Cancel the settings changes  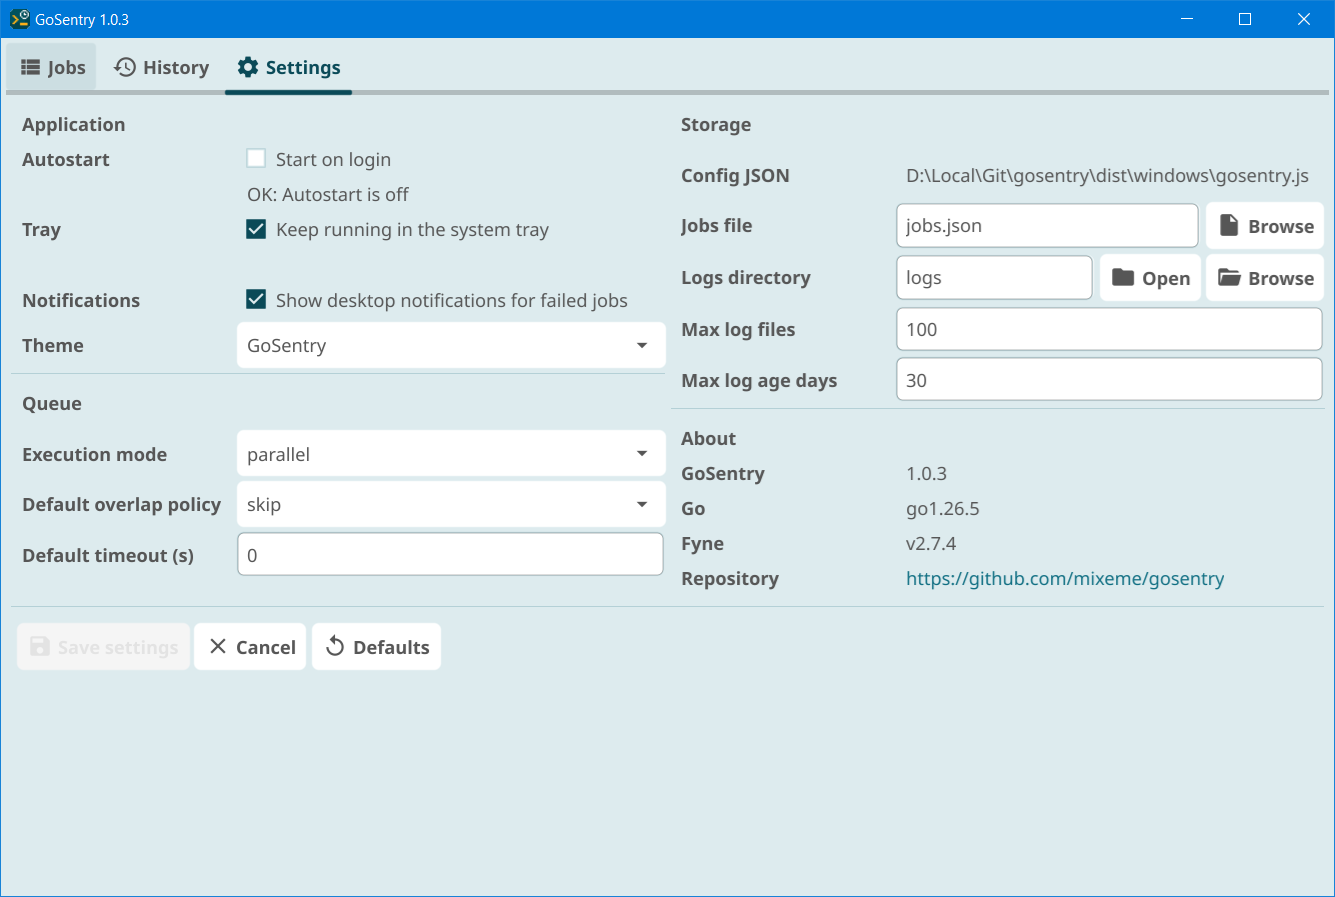click(250, 647)
